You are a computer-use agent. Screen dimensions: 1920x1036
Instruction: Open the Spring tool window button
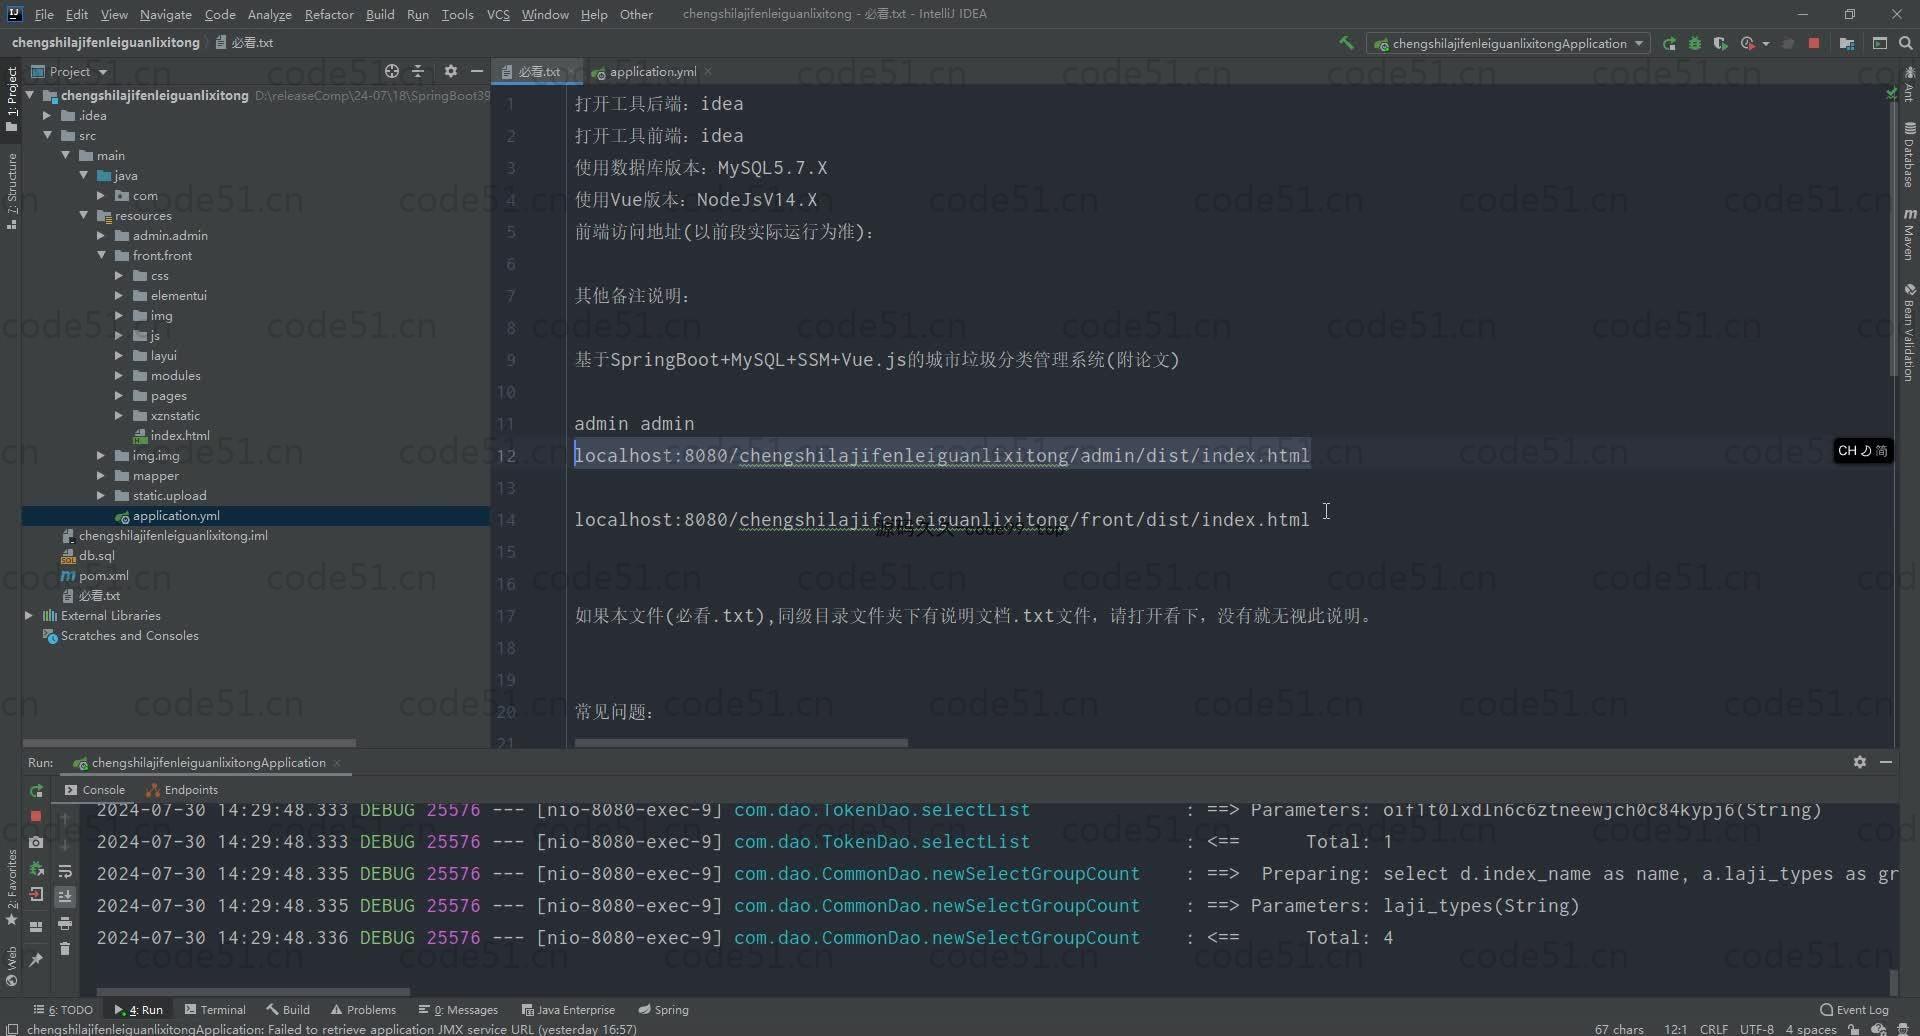click(663, 1010)
